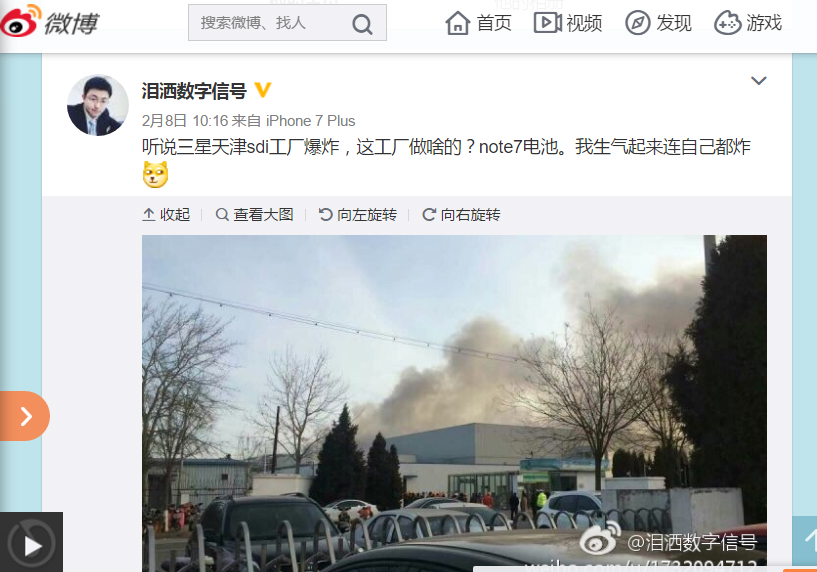Click the factory smoke photo
Viewport: 817px width, 572px height.
454,403
